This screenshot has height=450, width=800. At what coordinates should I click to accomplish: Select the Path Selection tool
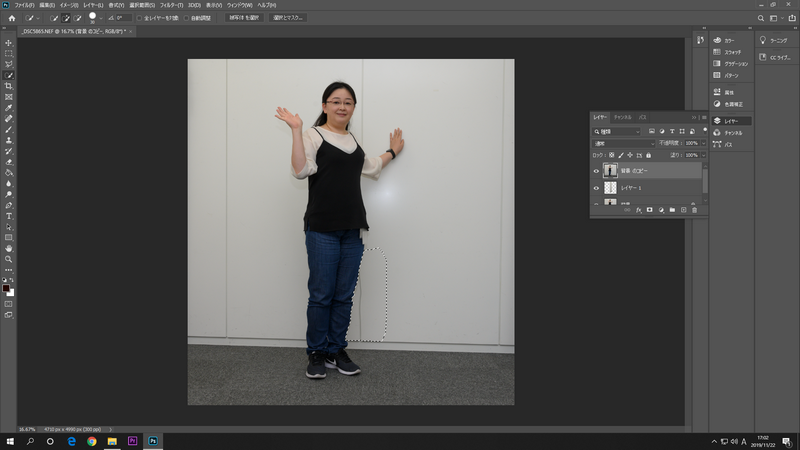tap(9, 227)
